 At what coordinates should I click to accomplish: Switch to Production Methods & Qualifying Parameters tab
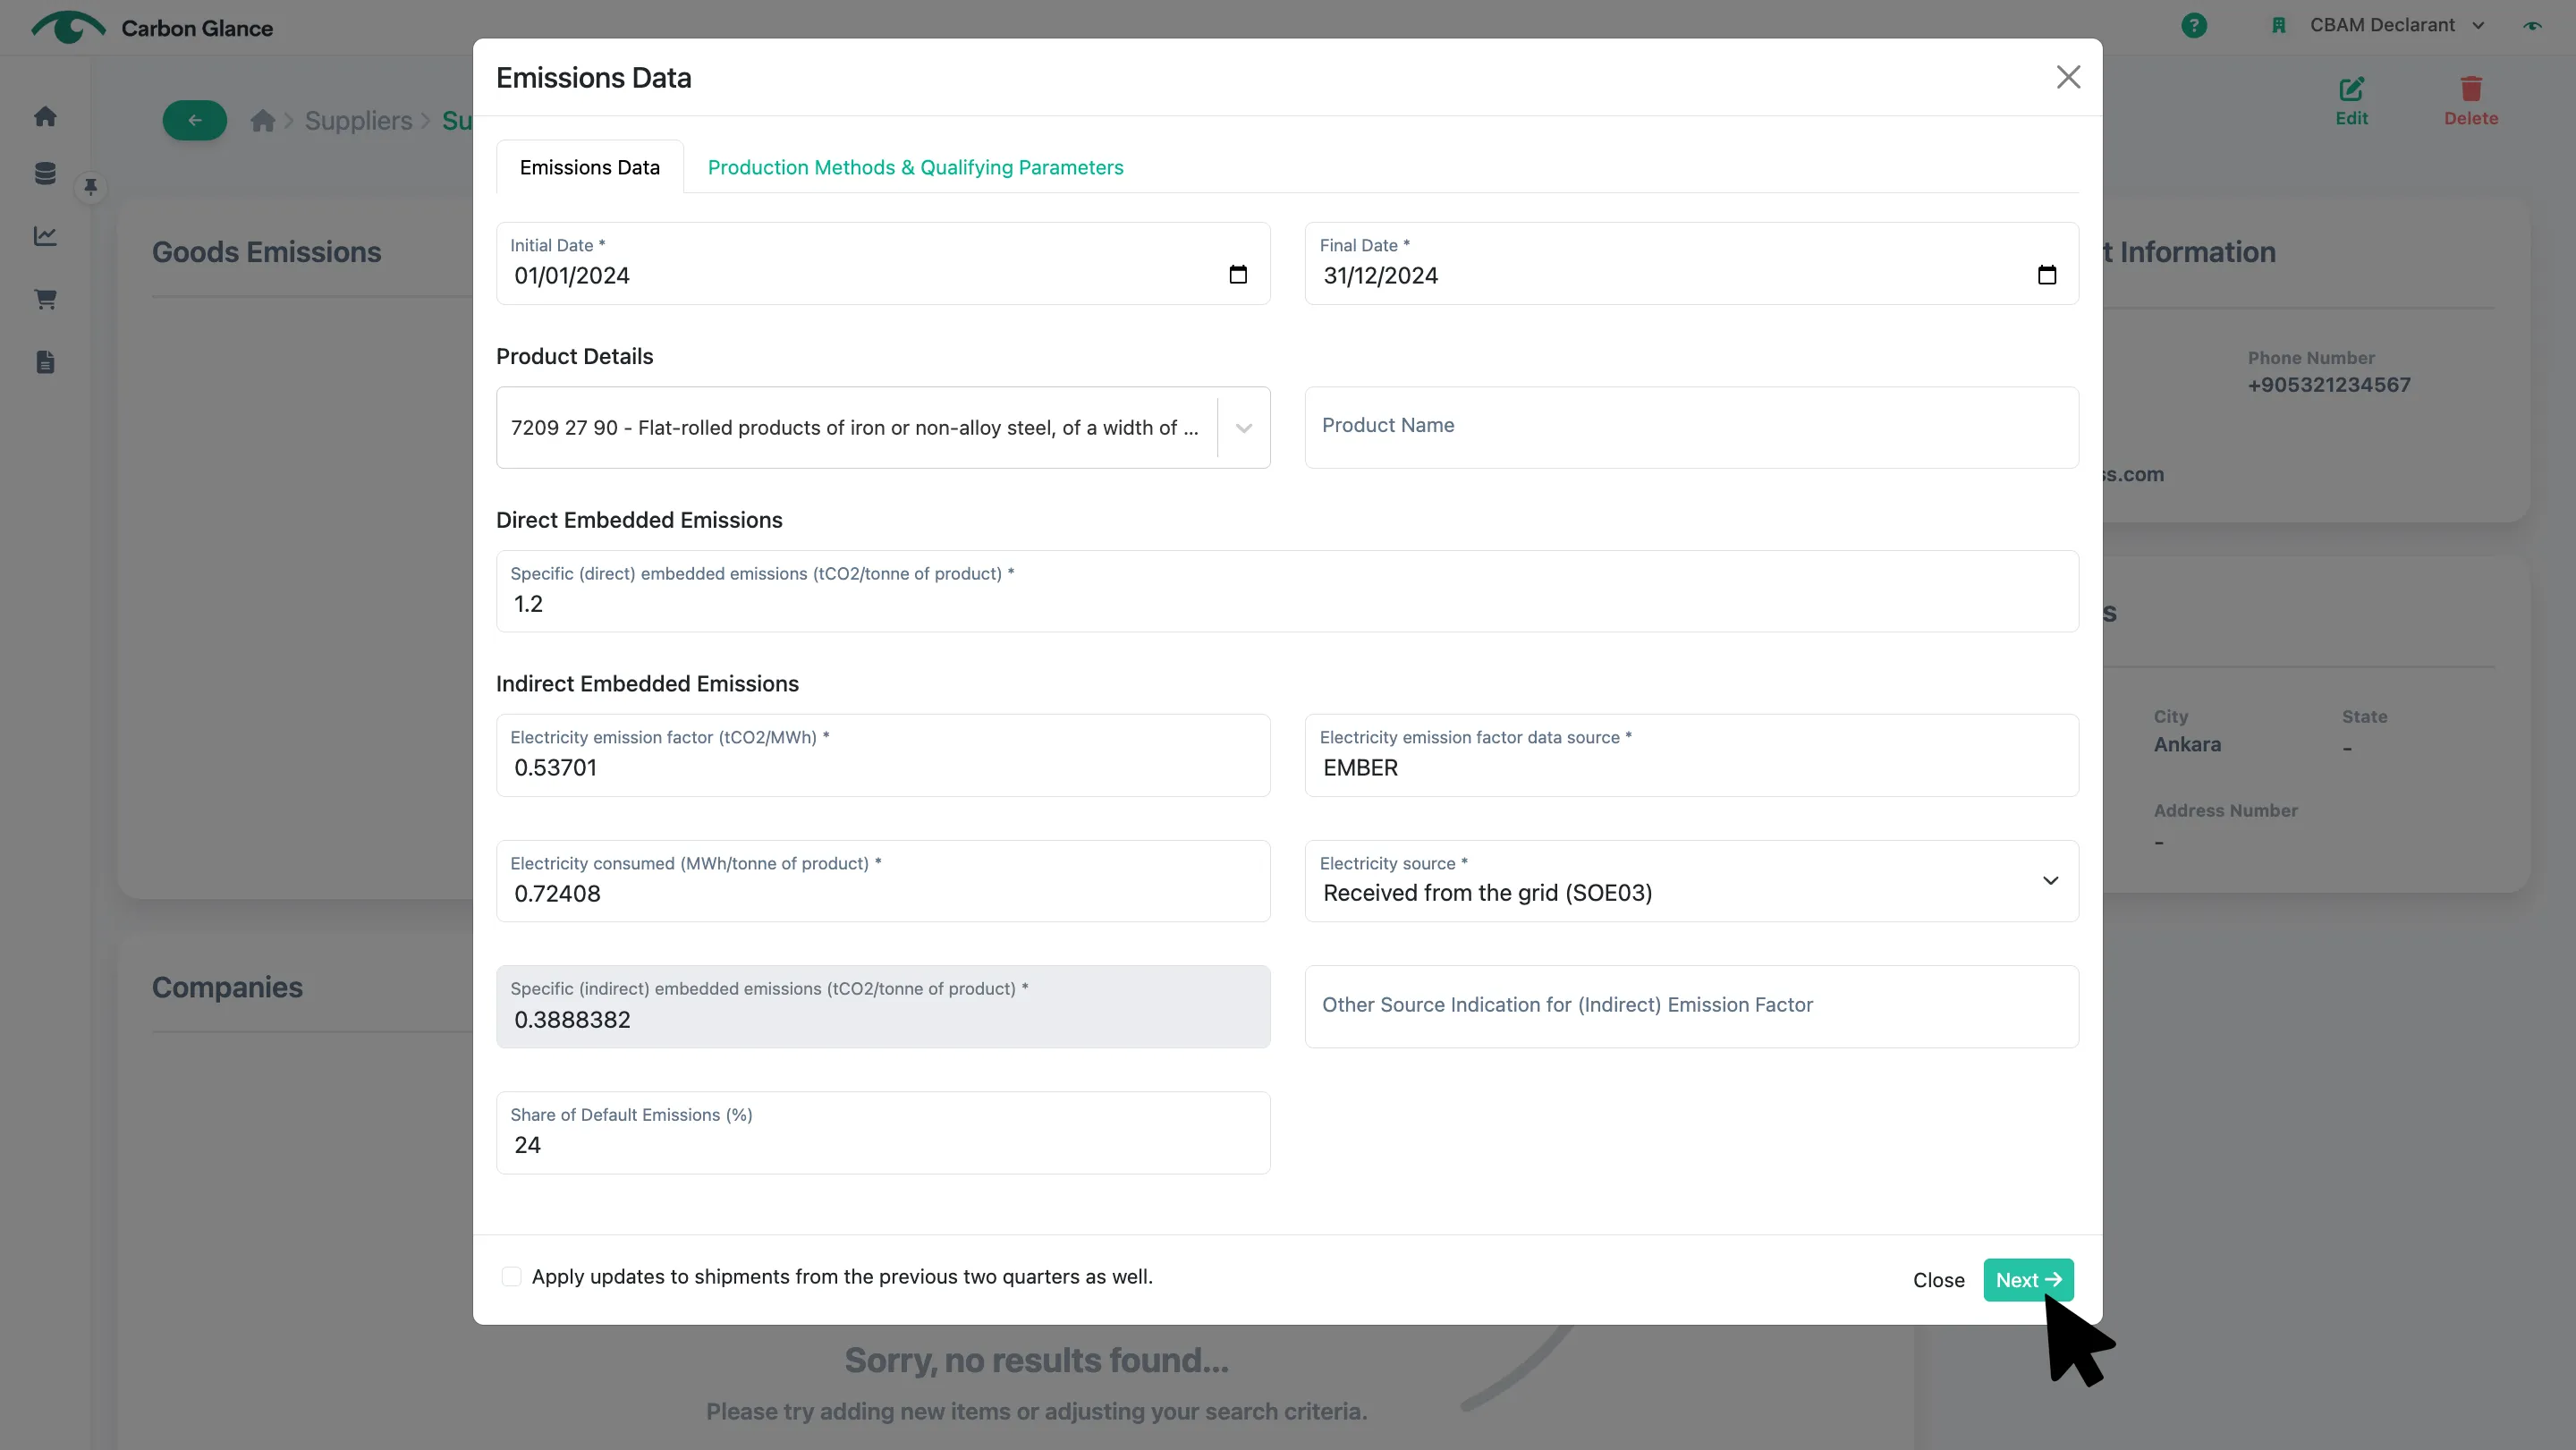pyautogui.click(x=915, y=167)
